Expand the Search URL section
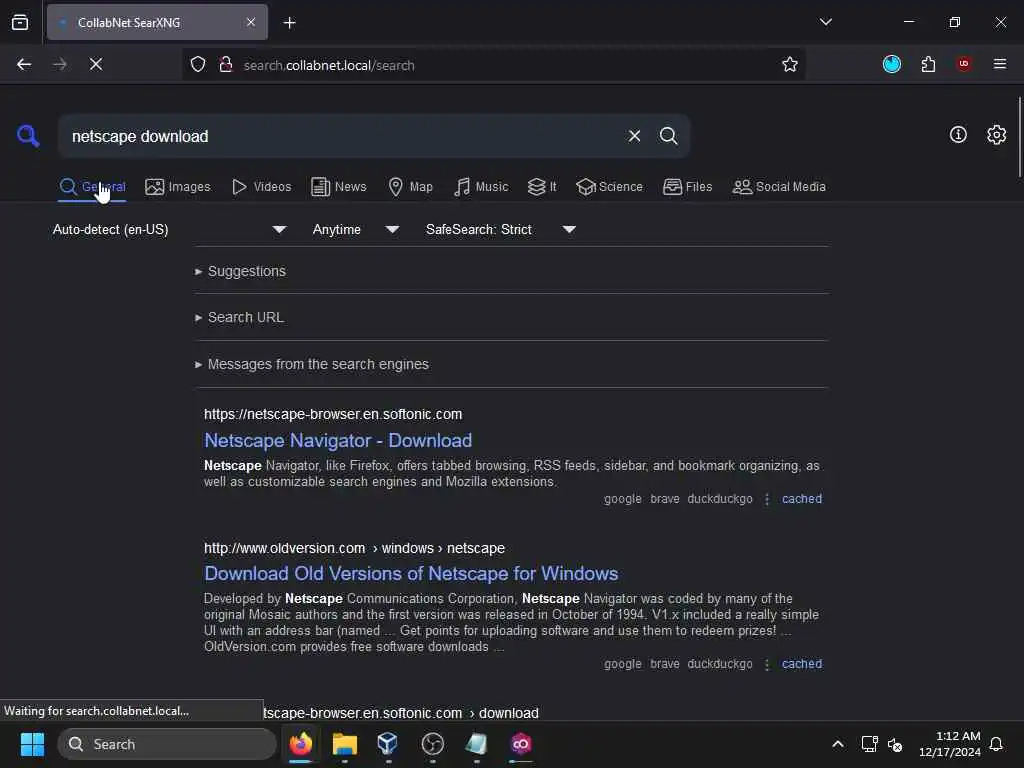Screen dimensions: 1024x768 click(239, 317)
